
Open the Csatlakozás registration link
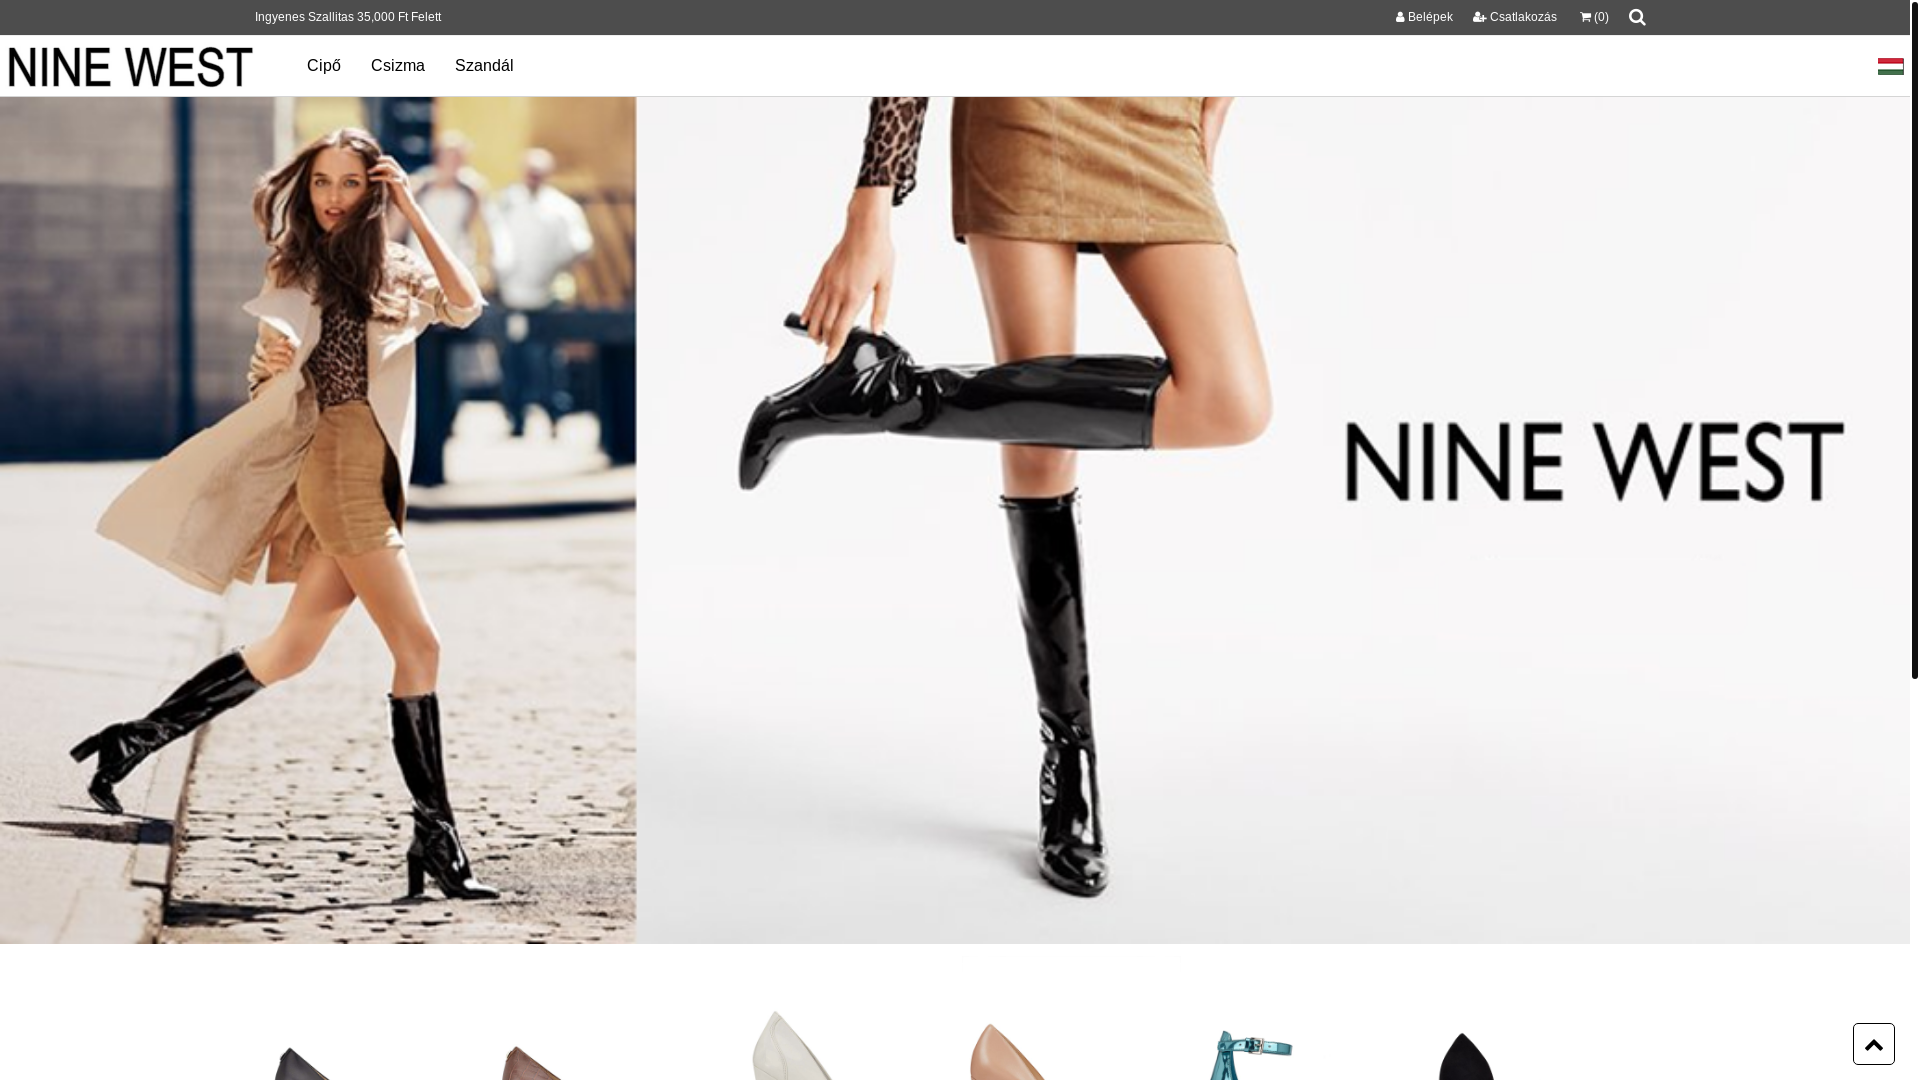click(x=1514, y=17)
